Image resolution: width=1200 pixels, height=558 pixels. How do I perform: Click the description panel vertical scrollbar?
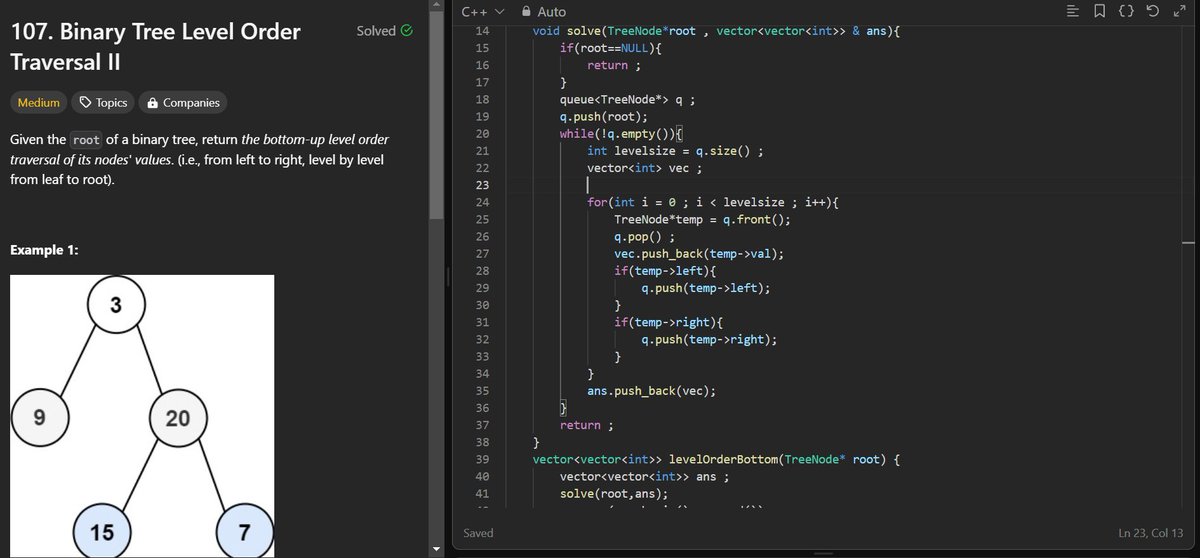tap(434, 115)
